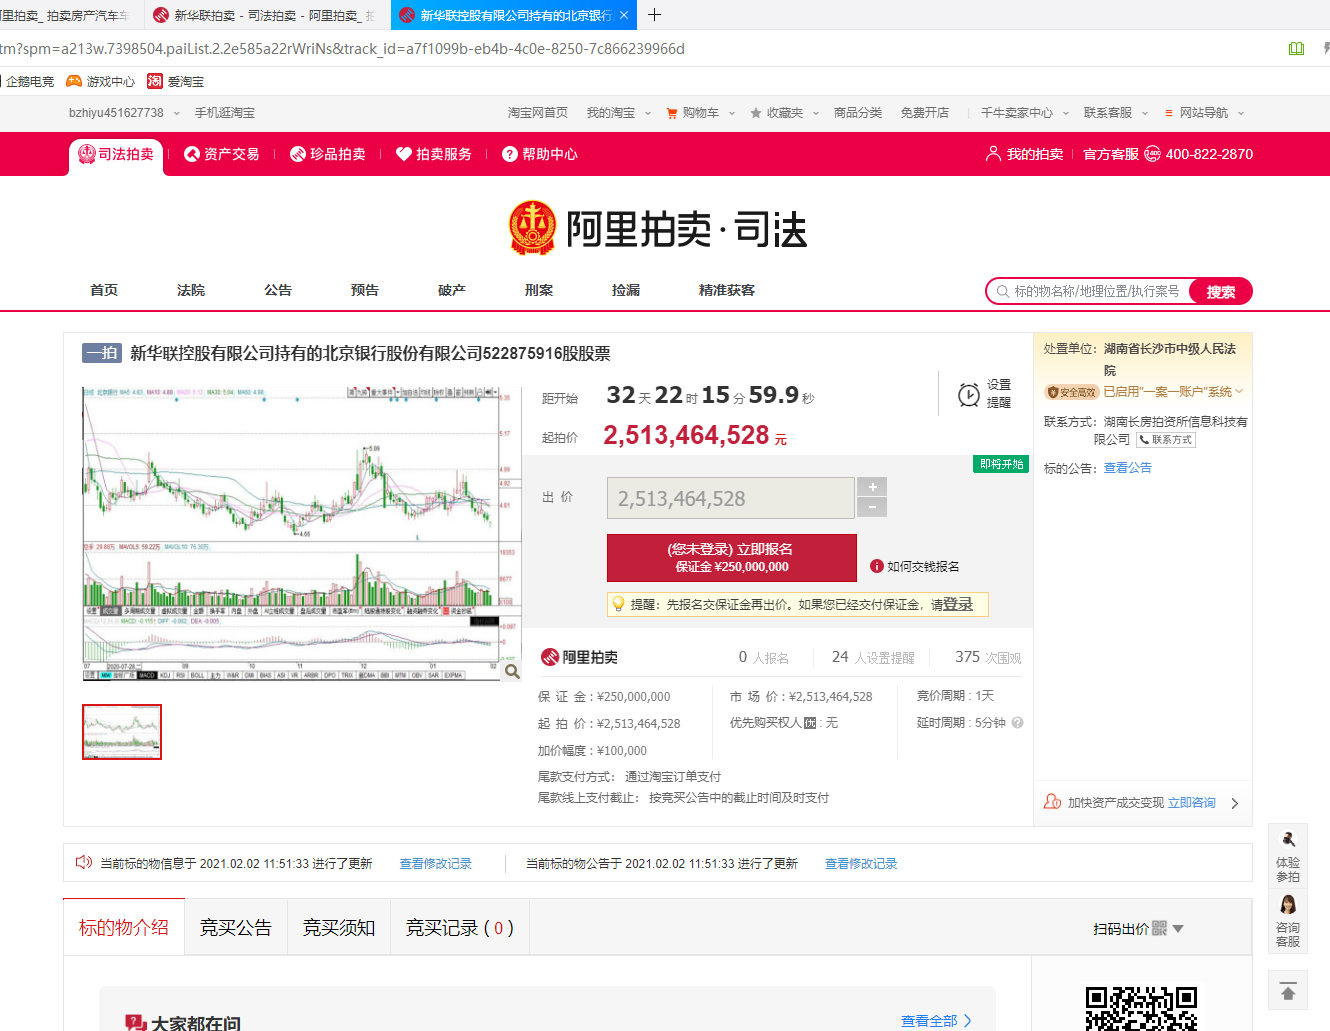The height and width of the screenshot is (1031, 1330).
Task: View 标的物公告 查看修改记录 link
Action: point(861,864)
